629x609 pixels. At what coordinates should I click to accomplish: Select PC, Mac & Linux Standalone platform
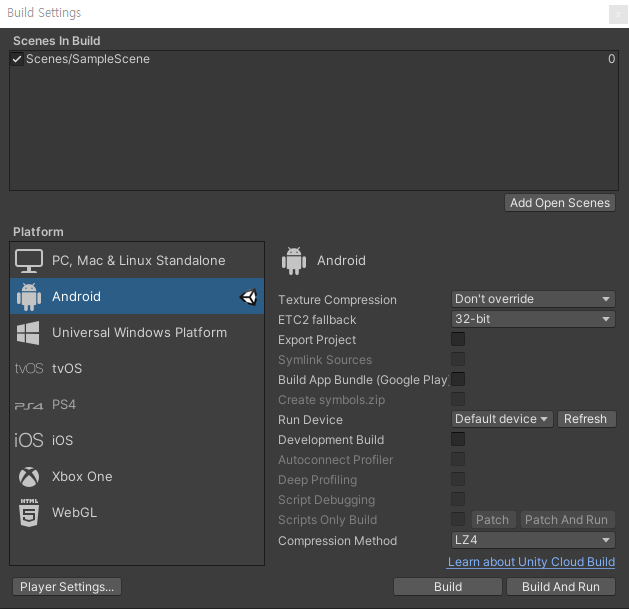[137, 260]
